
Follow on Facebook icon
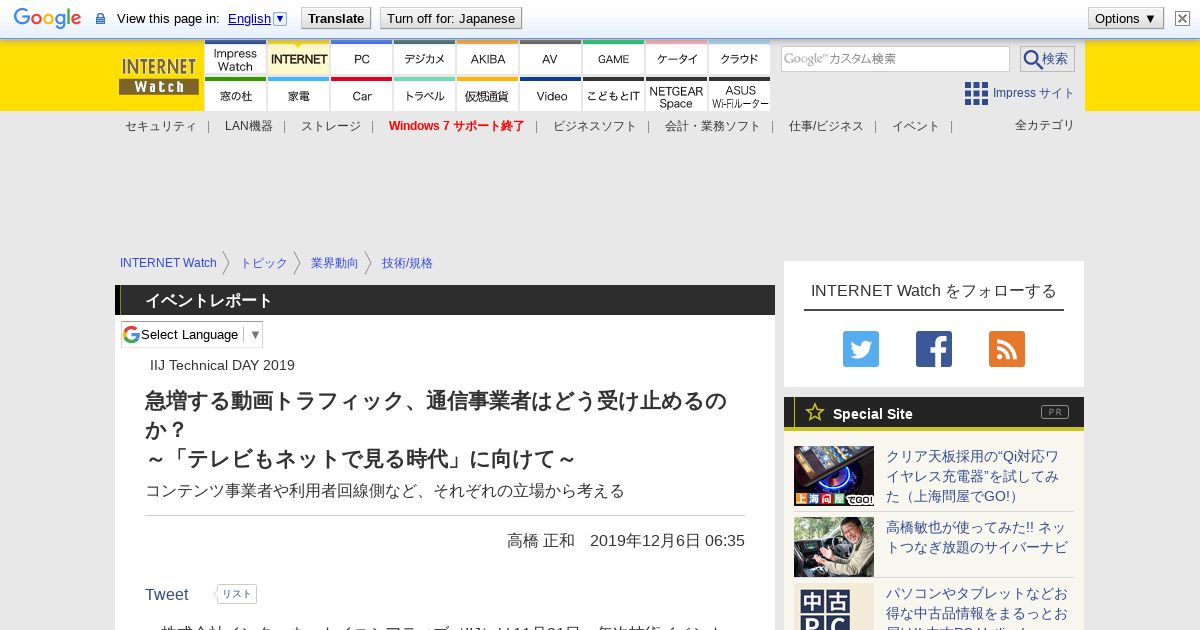tap(934, 349)
